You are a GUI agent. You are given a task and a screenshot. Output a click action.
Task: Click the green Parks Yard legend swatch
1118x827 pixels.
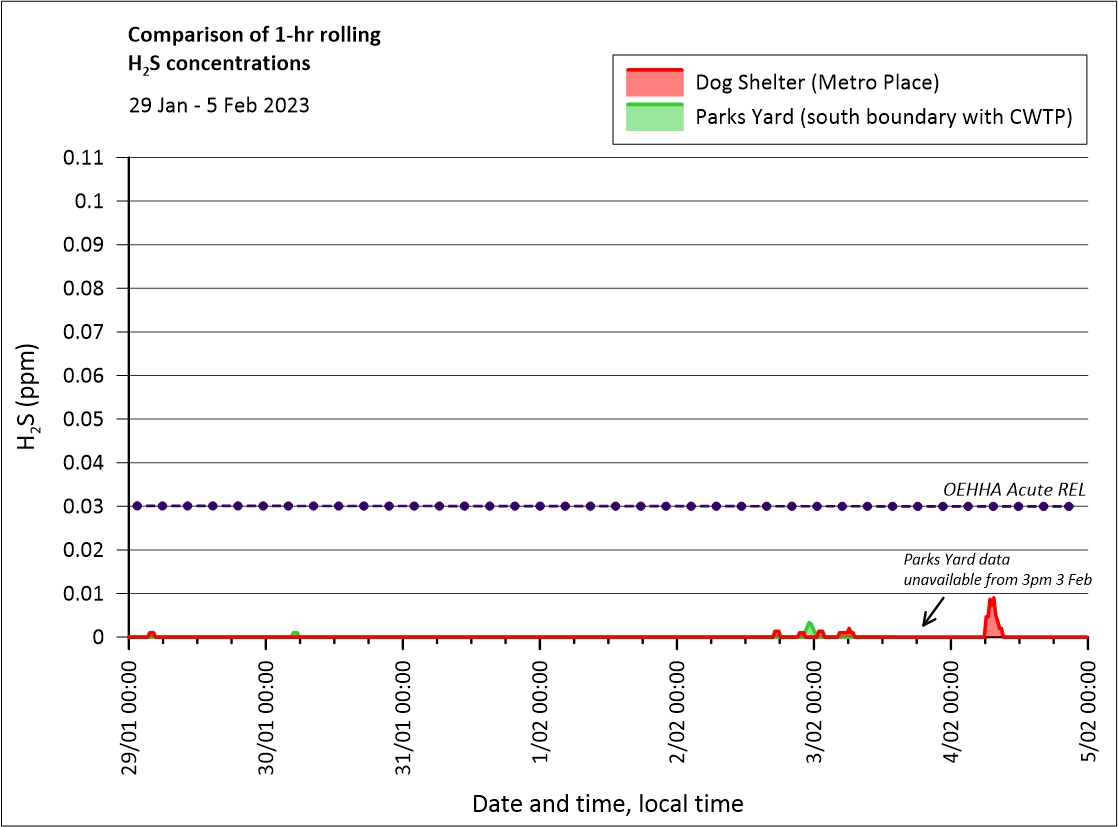coord(654,116)
